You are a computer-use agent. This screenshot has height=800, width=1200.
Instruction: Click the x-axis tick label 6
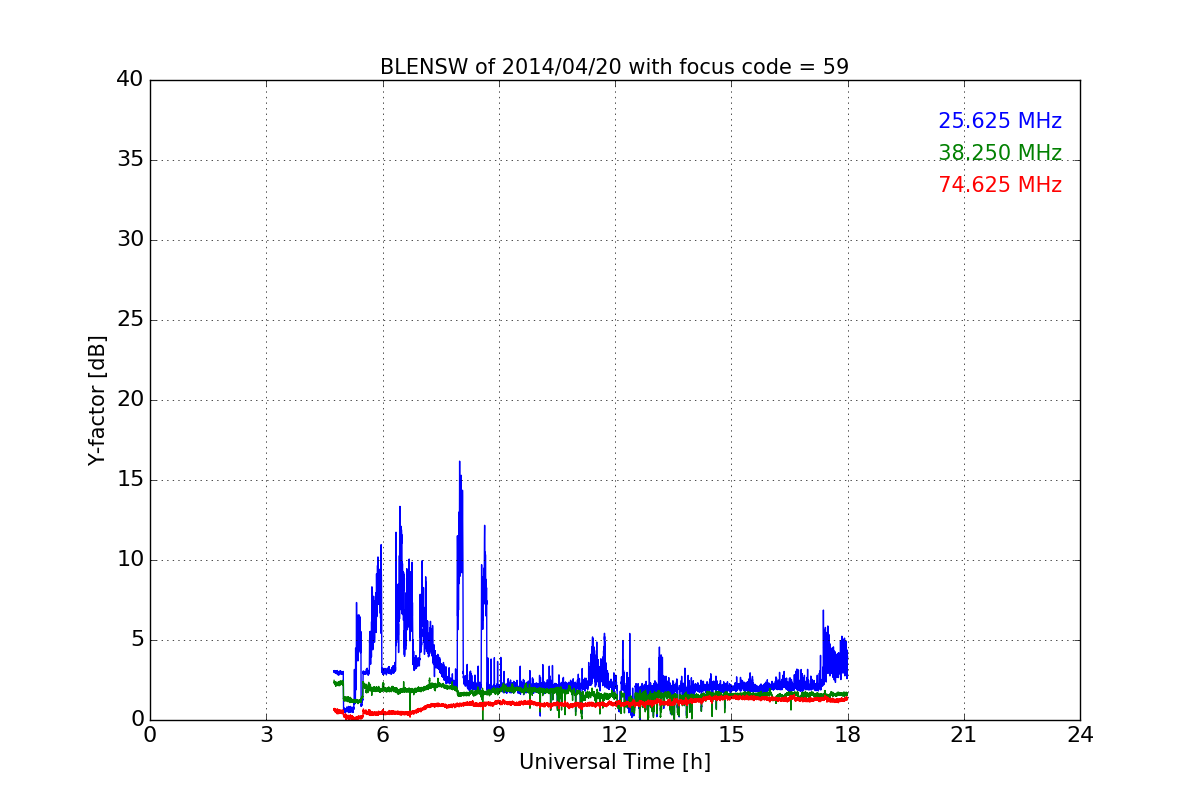point(382,735)
